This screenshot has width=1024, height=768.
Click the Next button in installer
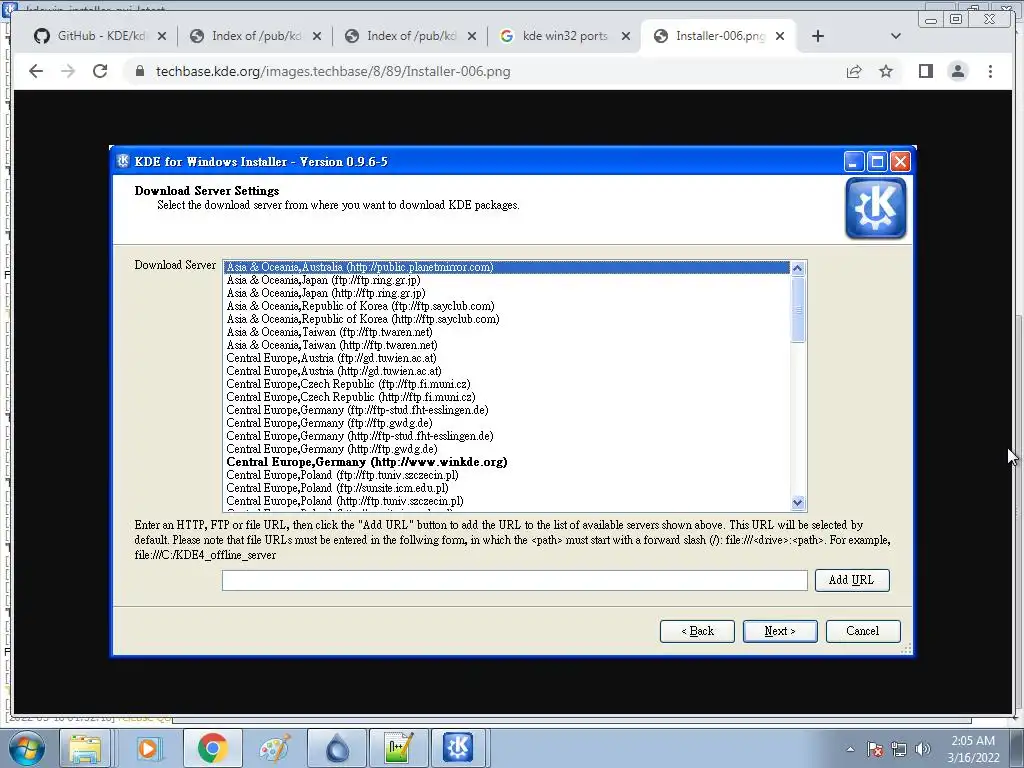pos(780,632)
